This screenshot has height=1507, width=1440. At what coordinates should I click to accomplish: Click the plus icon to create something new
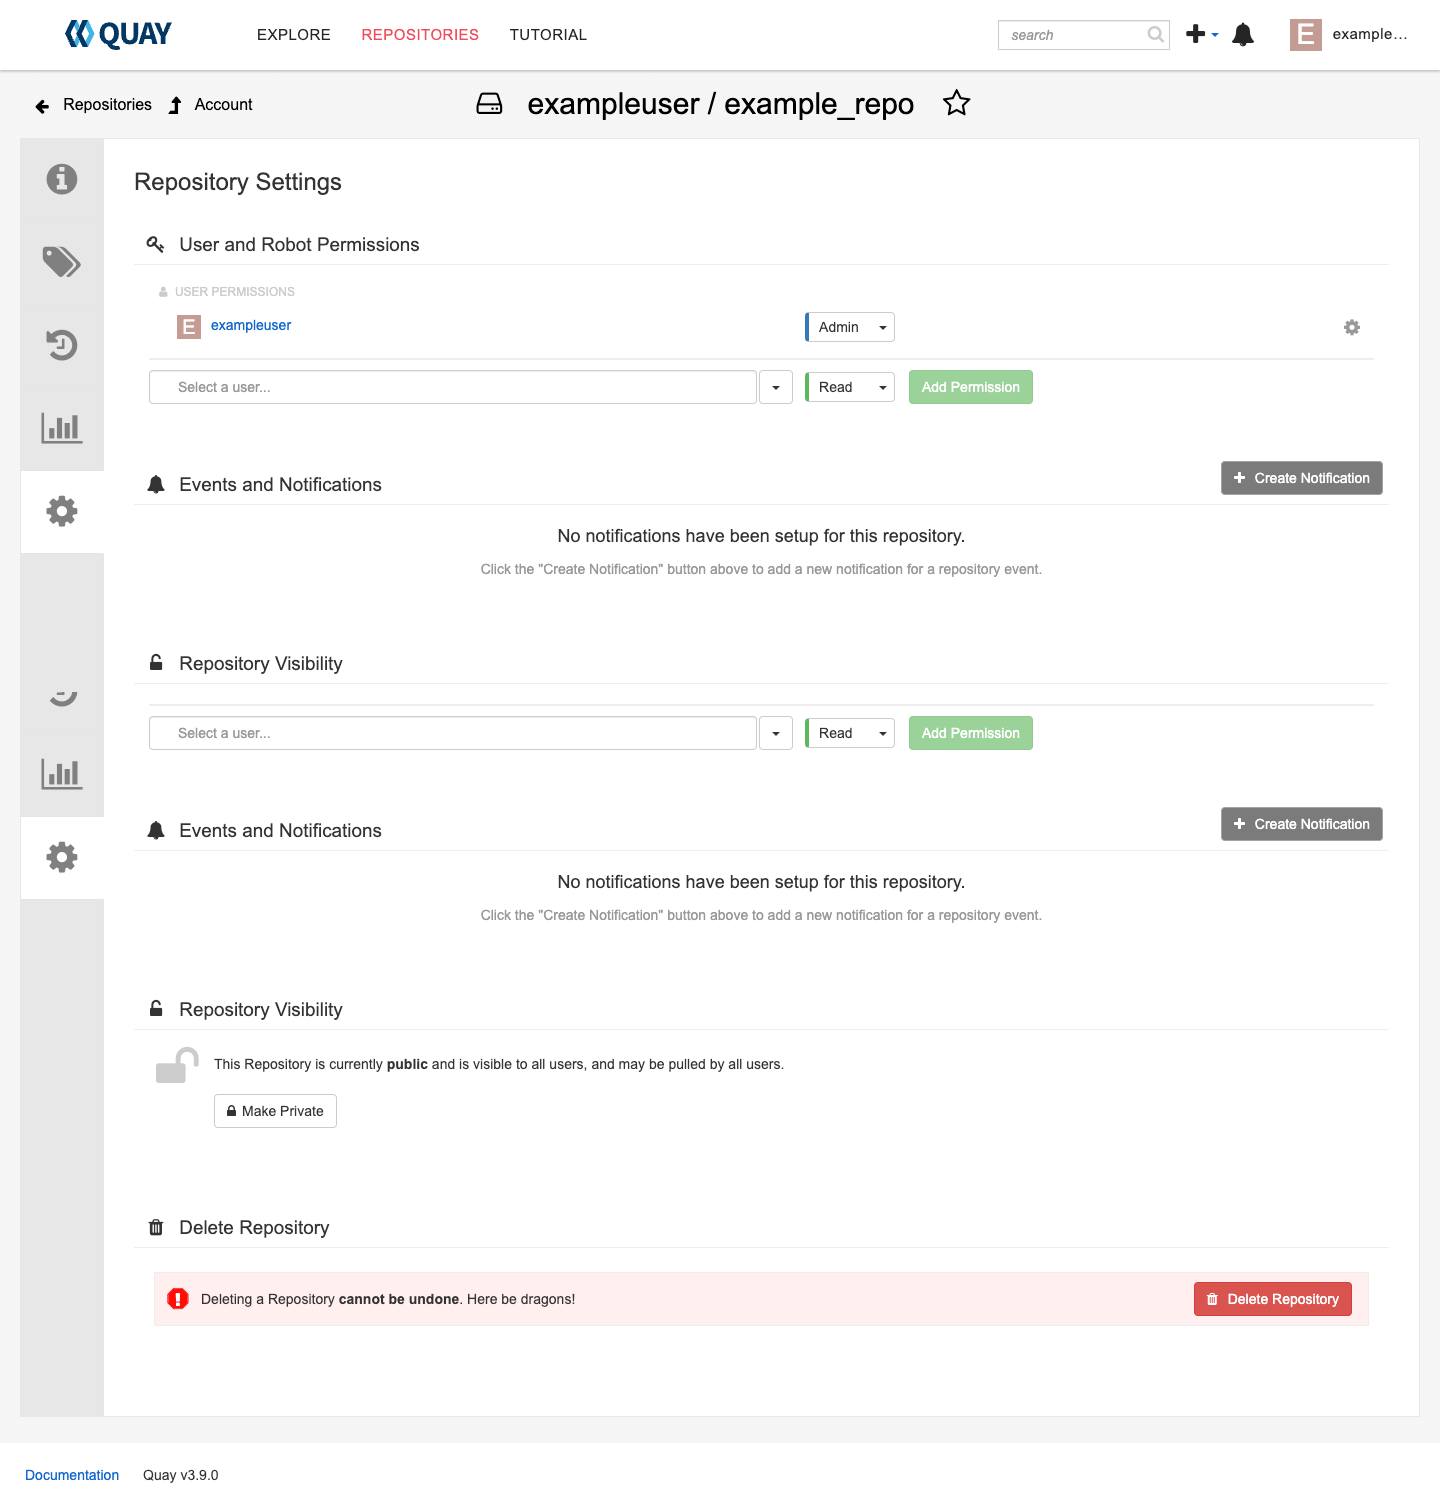pos(1194,33)
